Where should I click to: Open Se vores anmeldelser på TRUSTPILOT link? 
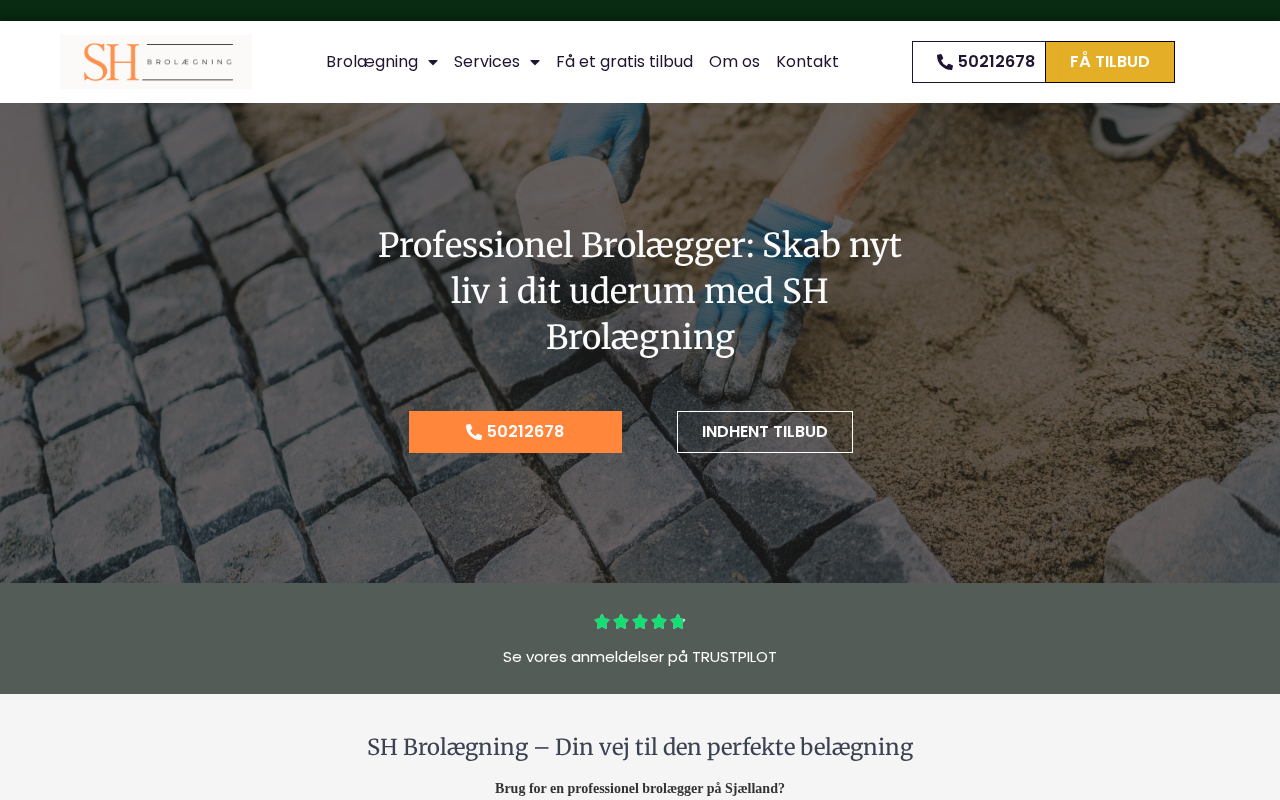640,657
